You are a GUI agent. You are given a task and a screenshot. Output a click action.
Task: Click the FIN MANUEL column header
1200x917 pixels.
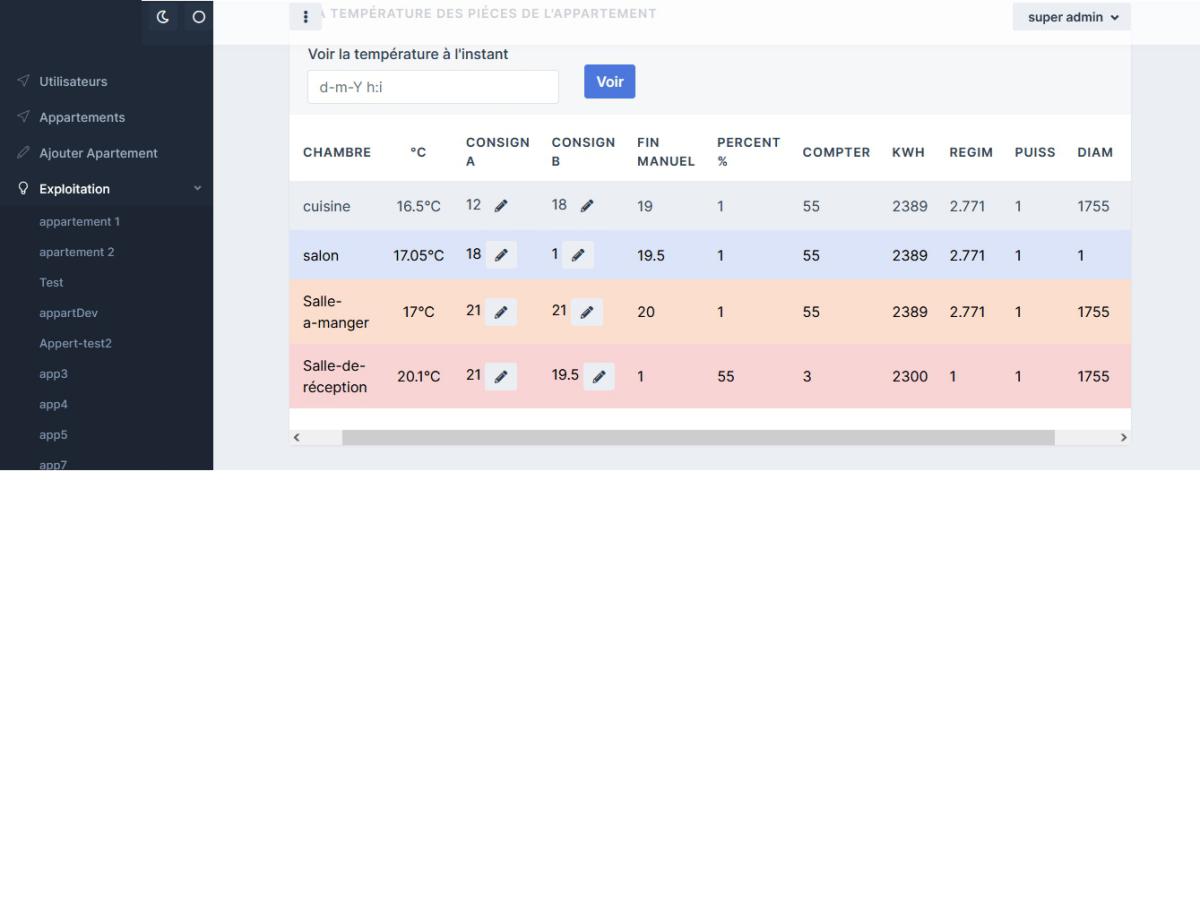[666, 152]
